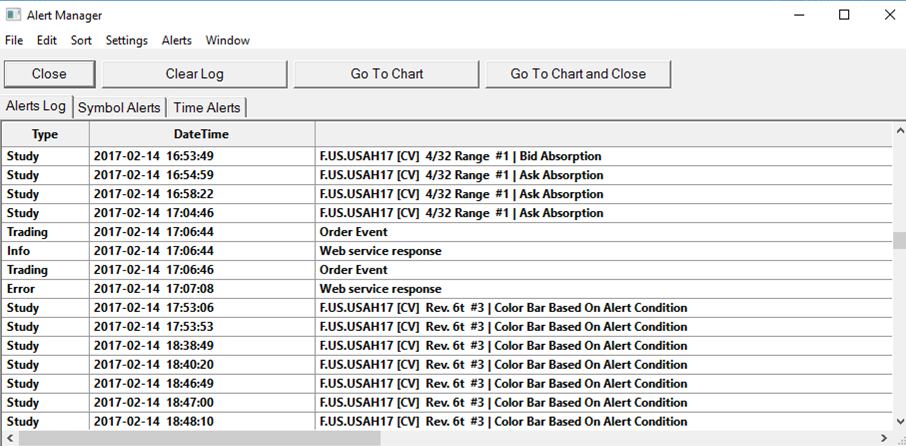
Task: Click the Type column header
Action: point(45,134)
